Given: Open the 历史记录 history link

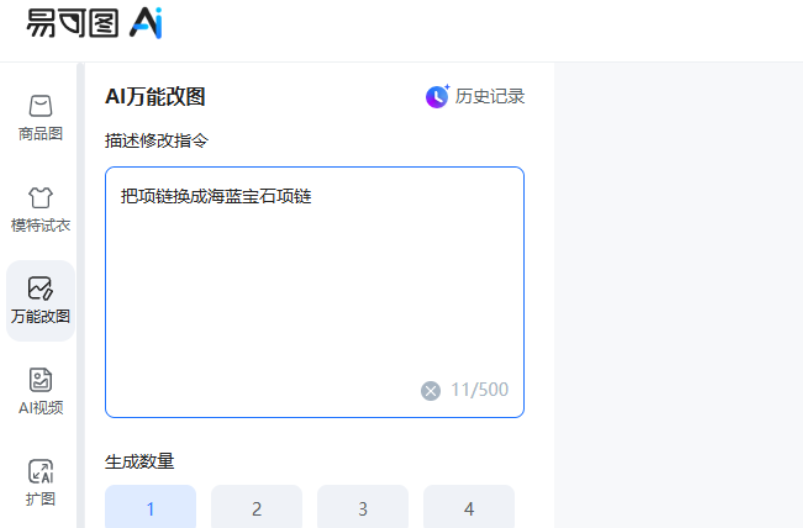Looking at the screenshot, I should click(x=490, y=96).
